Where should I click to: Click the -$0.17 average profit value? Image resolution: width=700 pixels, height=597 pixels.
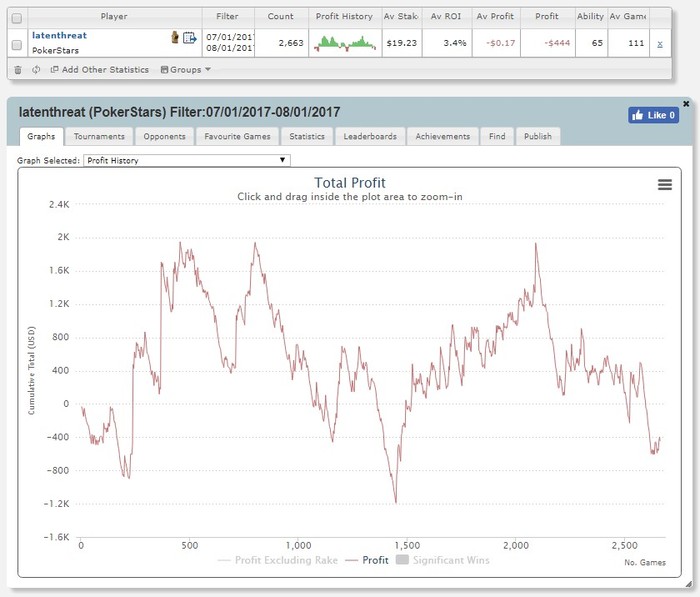[x=500, y=43]
